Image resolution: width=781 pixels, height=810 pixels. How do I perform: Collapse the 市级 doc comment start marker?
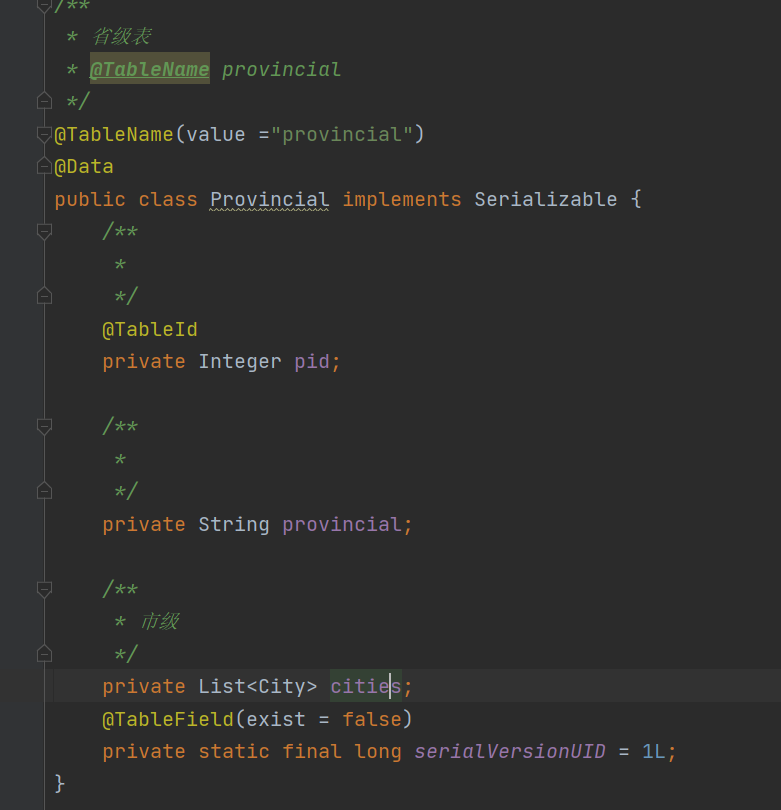(44, 590)
